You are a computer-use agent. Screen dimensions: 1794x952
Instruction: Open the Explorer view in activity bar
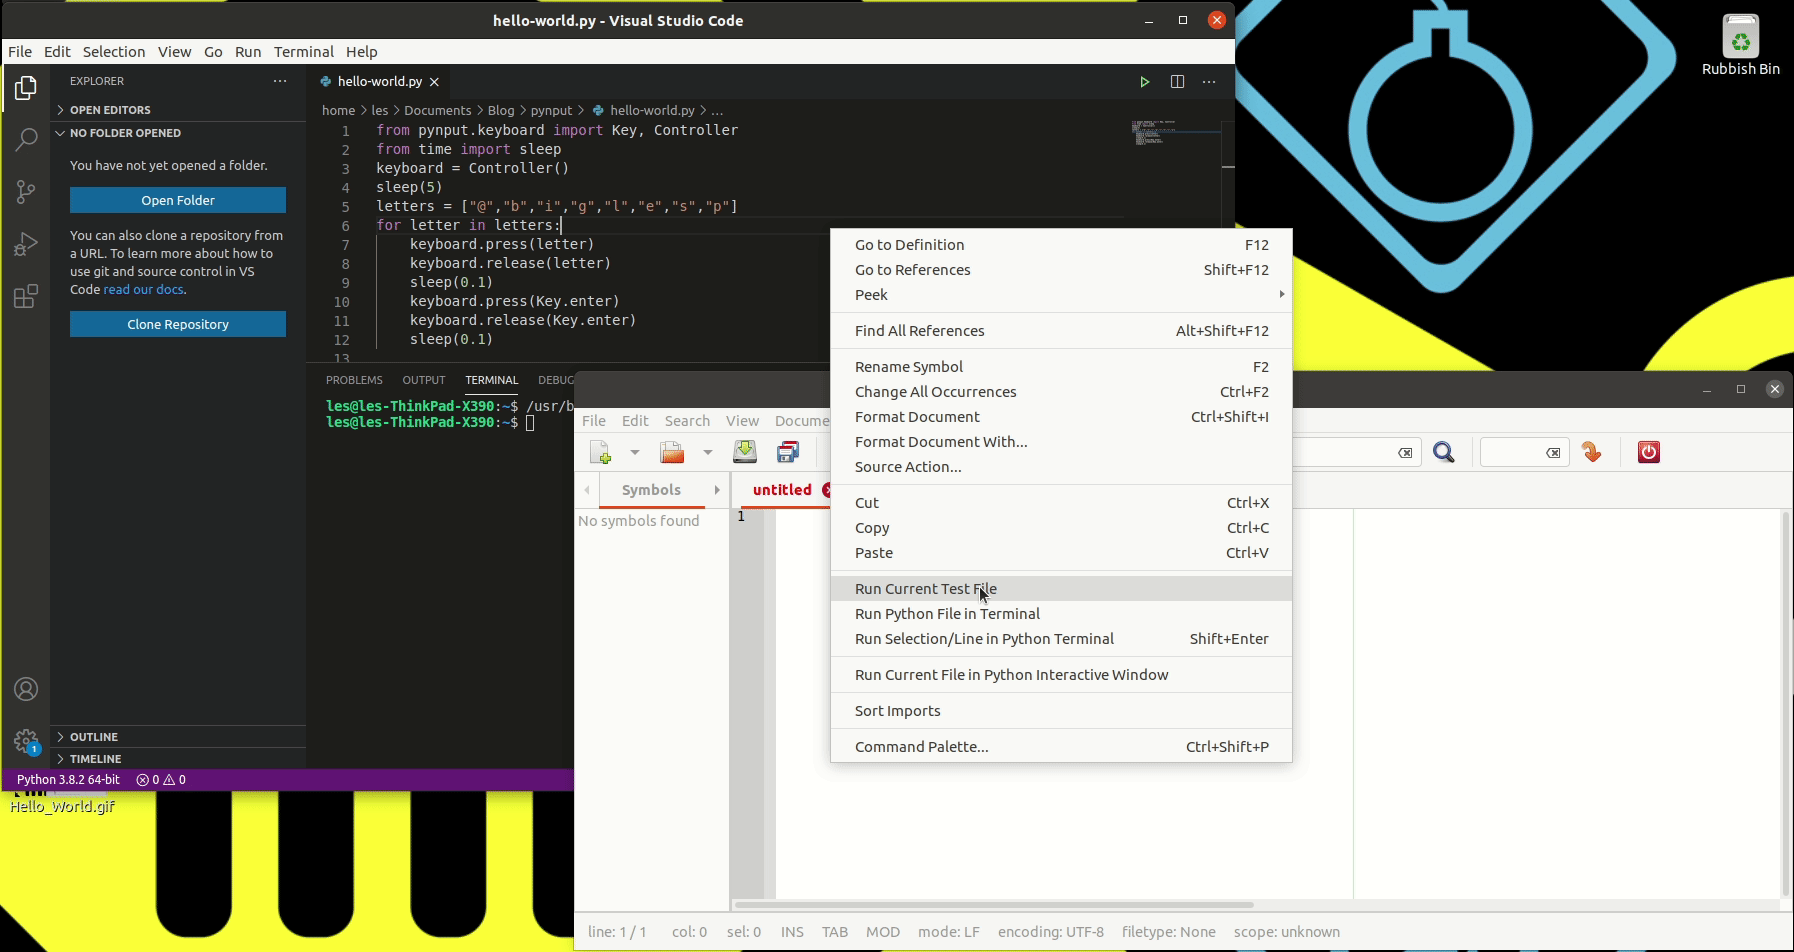(x=26, y=88)
